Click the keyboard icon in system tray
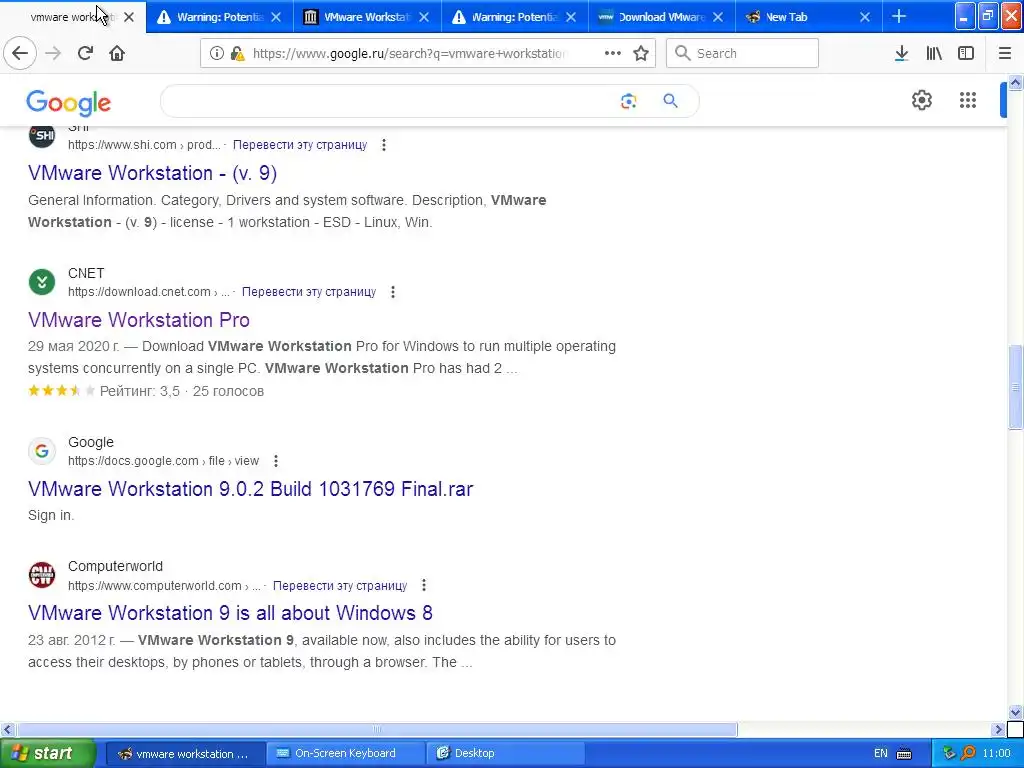The image size is (1024, 768). pos(904,754)
